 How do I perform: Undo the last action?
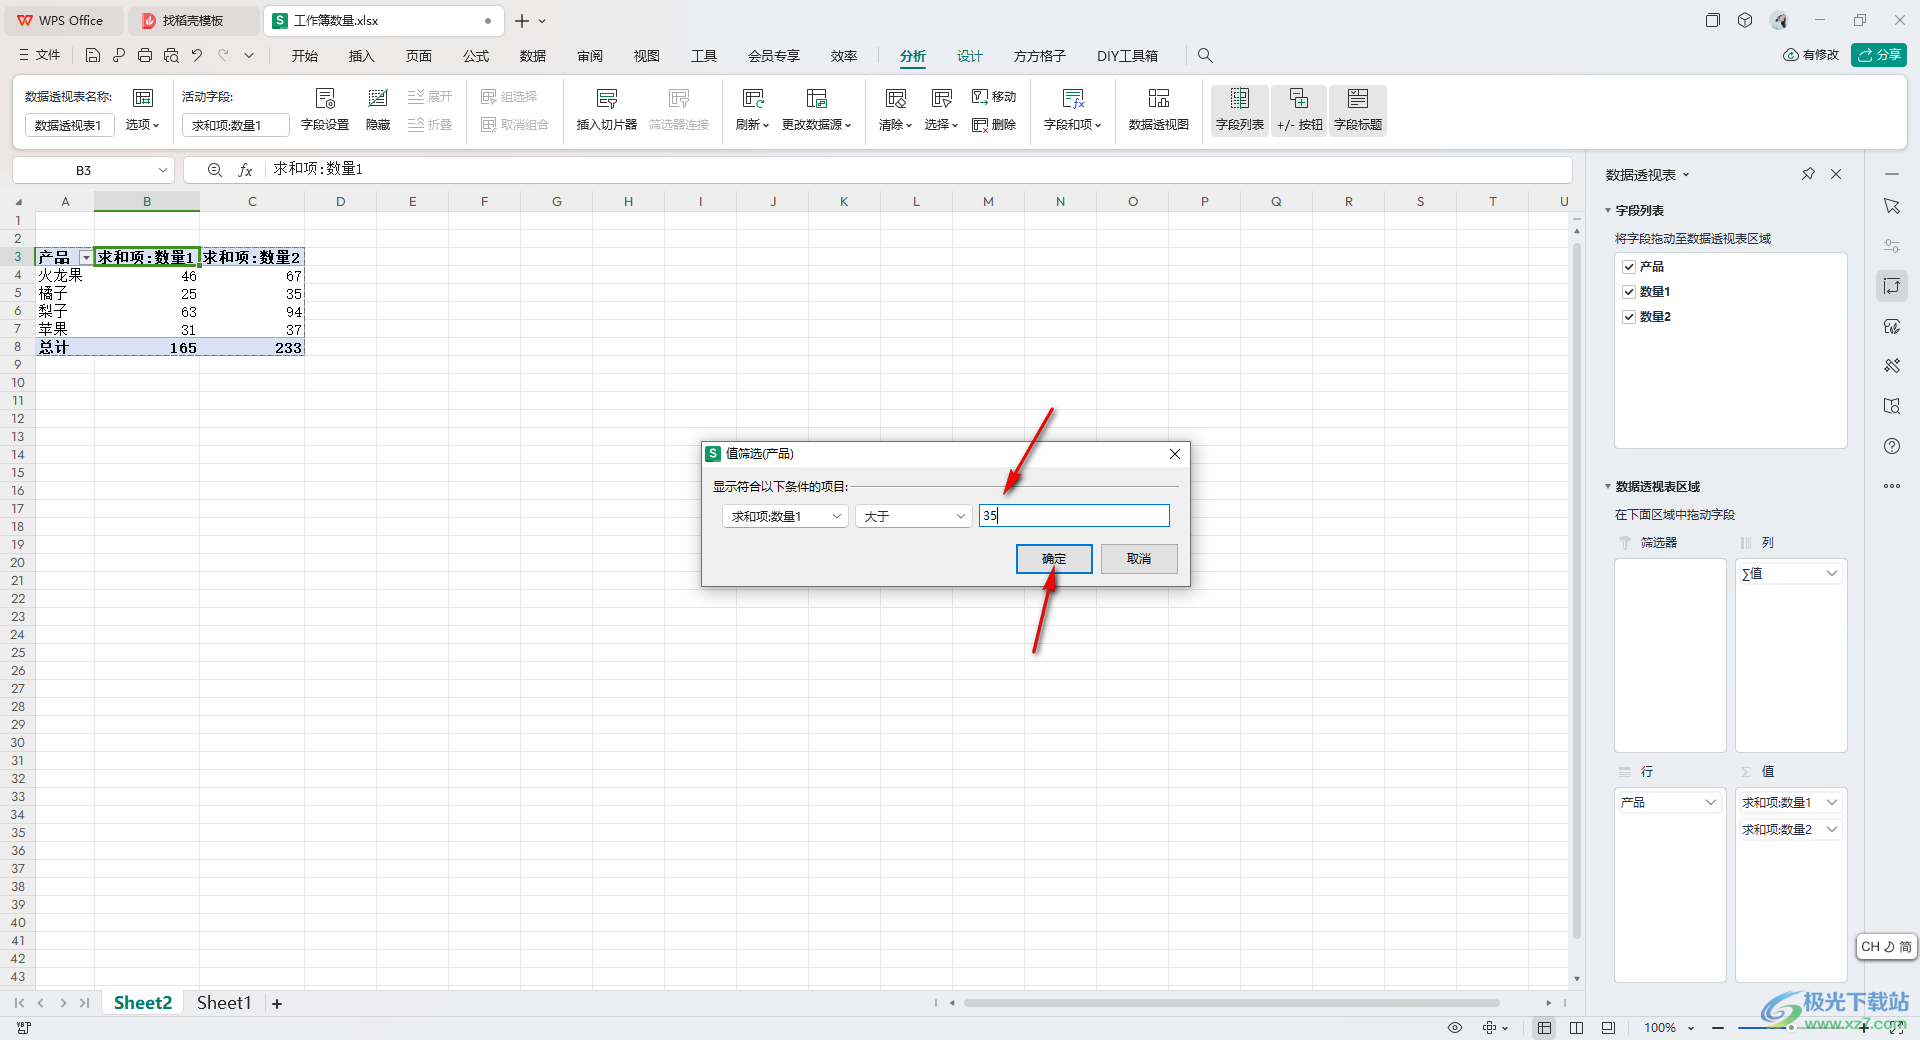[197, 56]
